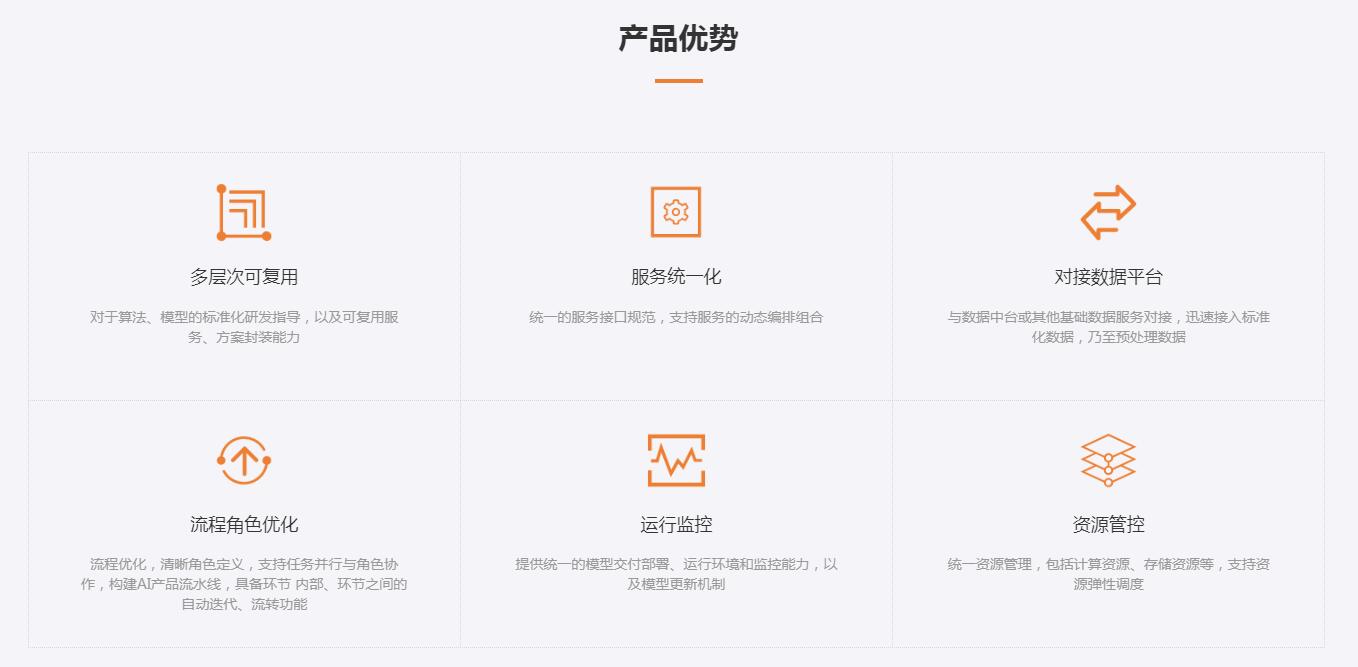This screenshot has height=667, width=1358.
Task: Click the 统一的服务接口规范 description text
Action: tap(676, 317)
